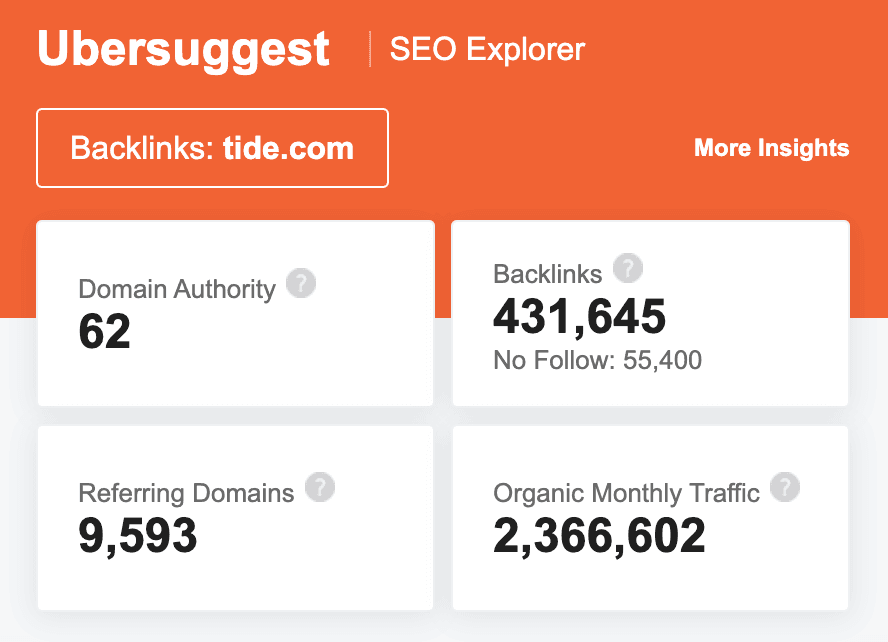Open the Backlinks metric card

(650, 313)
